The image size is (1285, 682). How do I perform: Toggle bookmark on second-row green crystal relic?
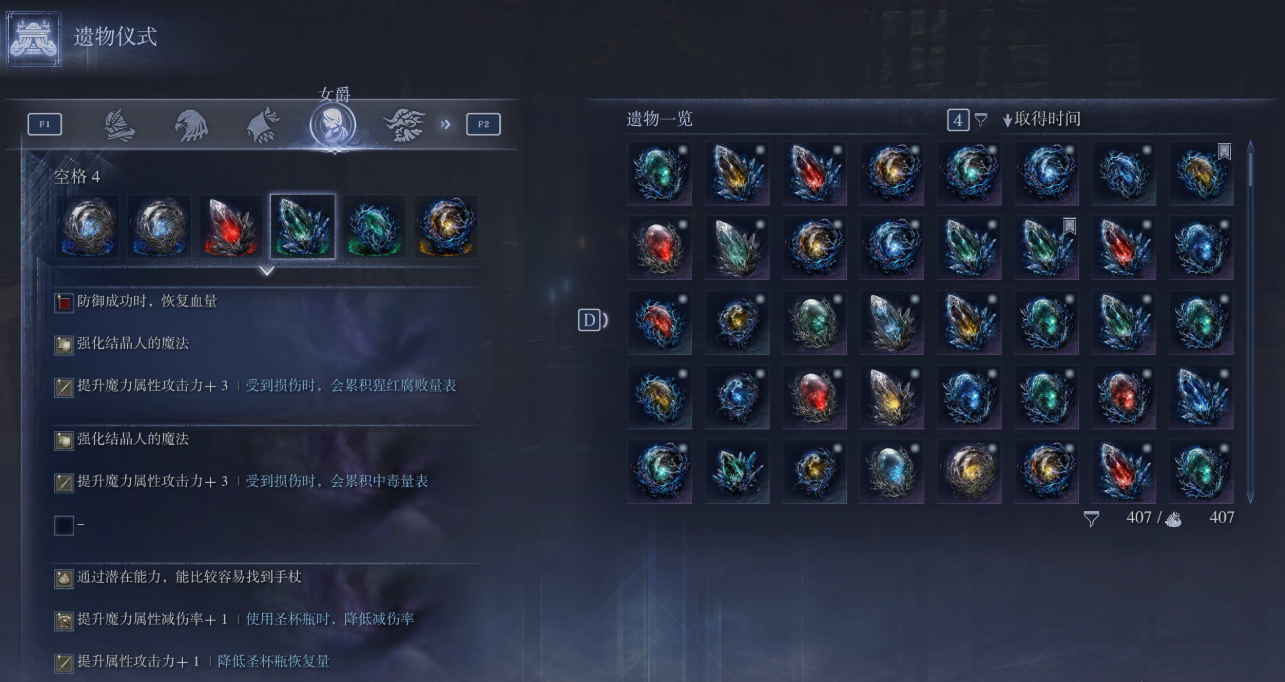point(1068,226)
